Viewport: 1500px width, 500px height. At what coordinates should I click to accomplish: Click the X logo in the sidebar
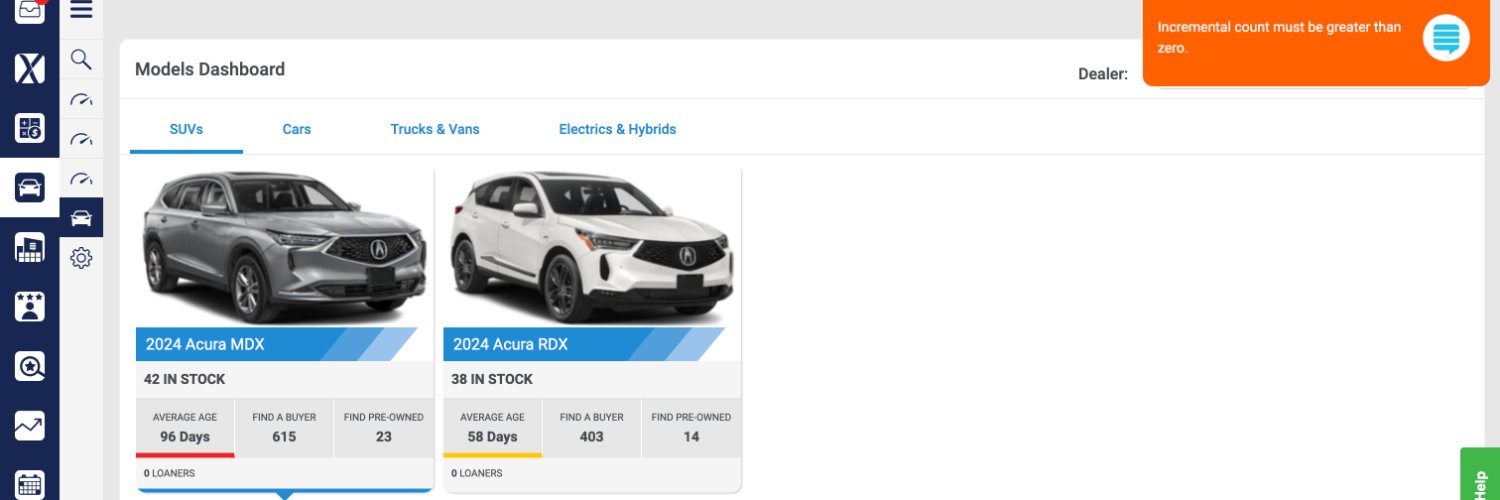pyautogui.click(x=30, y=69)
